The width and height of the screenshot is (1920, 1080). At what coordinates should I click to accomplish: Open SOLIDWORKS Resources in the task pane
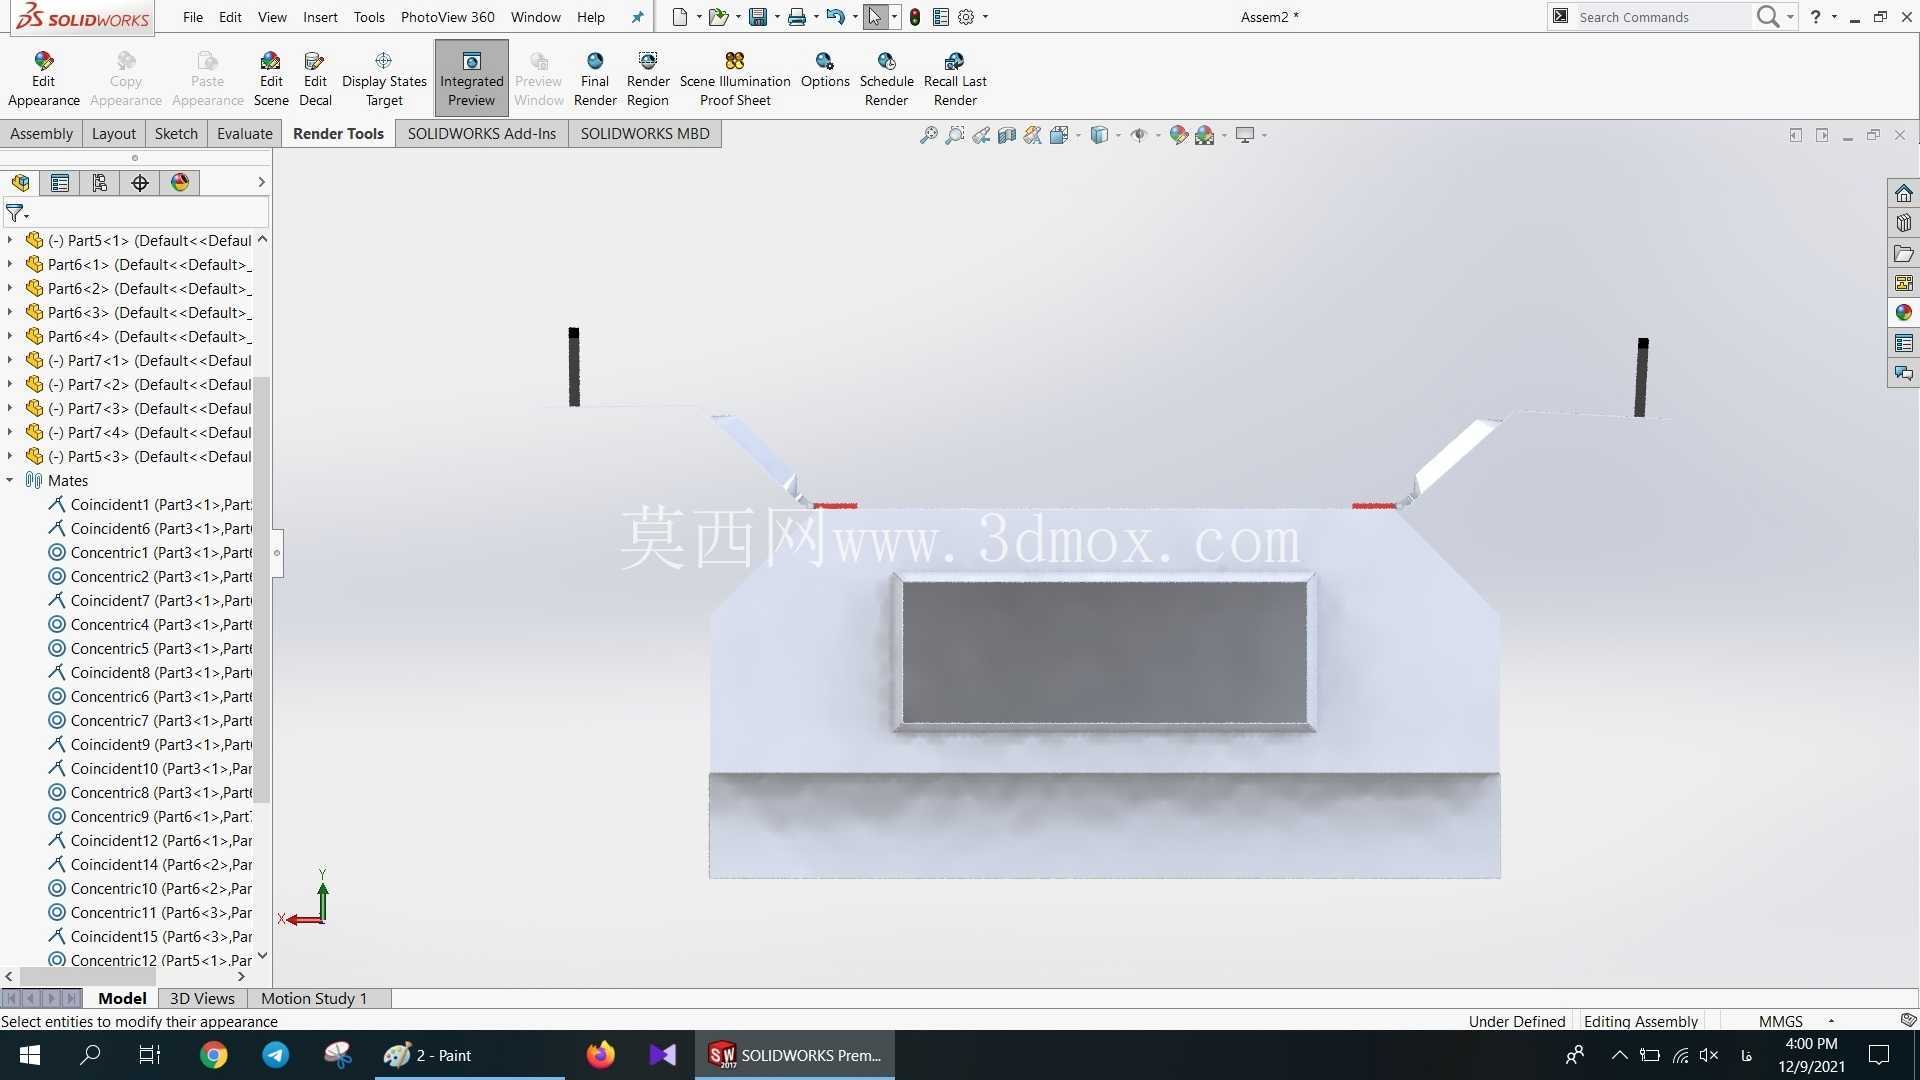[1903, 193]
